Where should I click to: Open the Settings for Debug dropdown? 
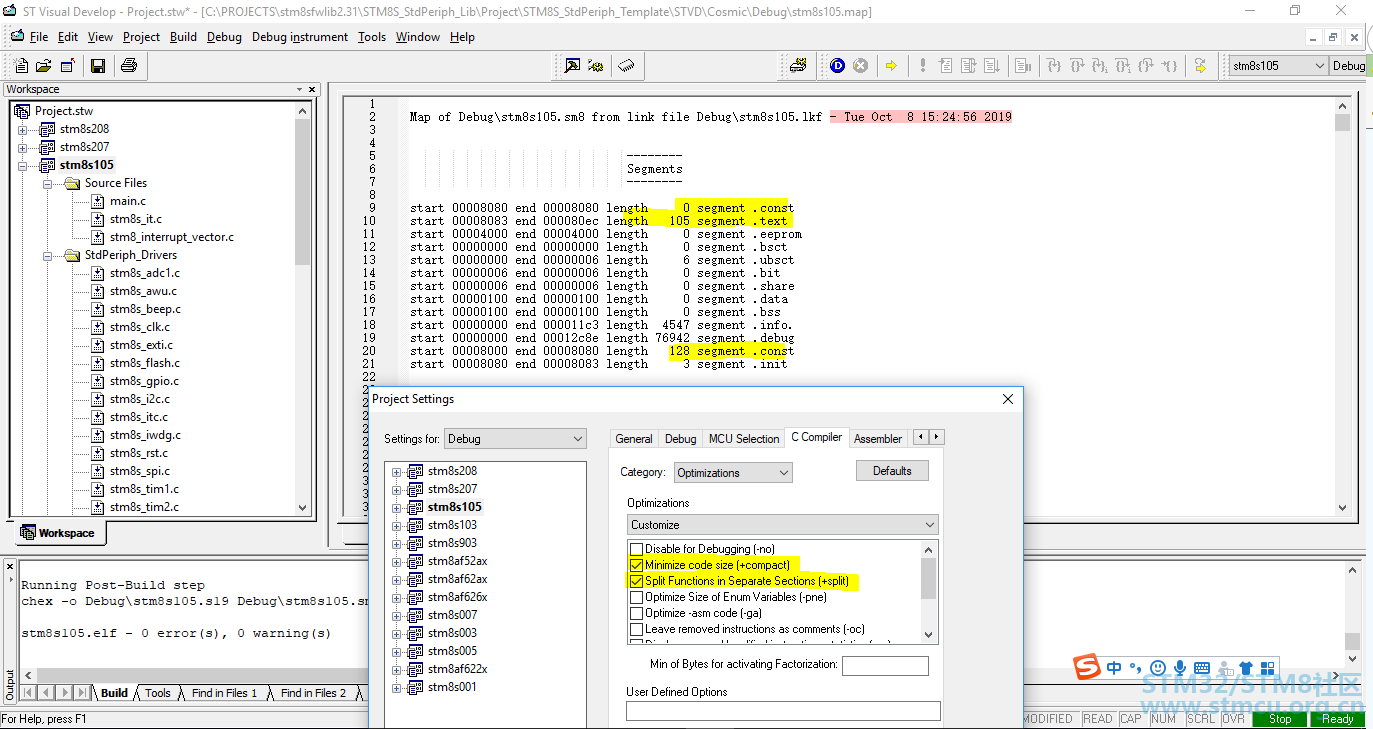[x=515, y=439]
